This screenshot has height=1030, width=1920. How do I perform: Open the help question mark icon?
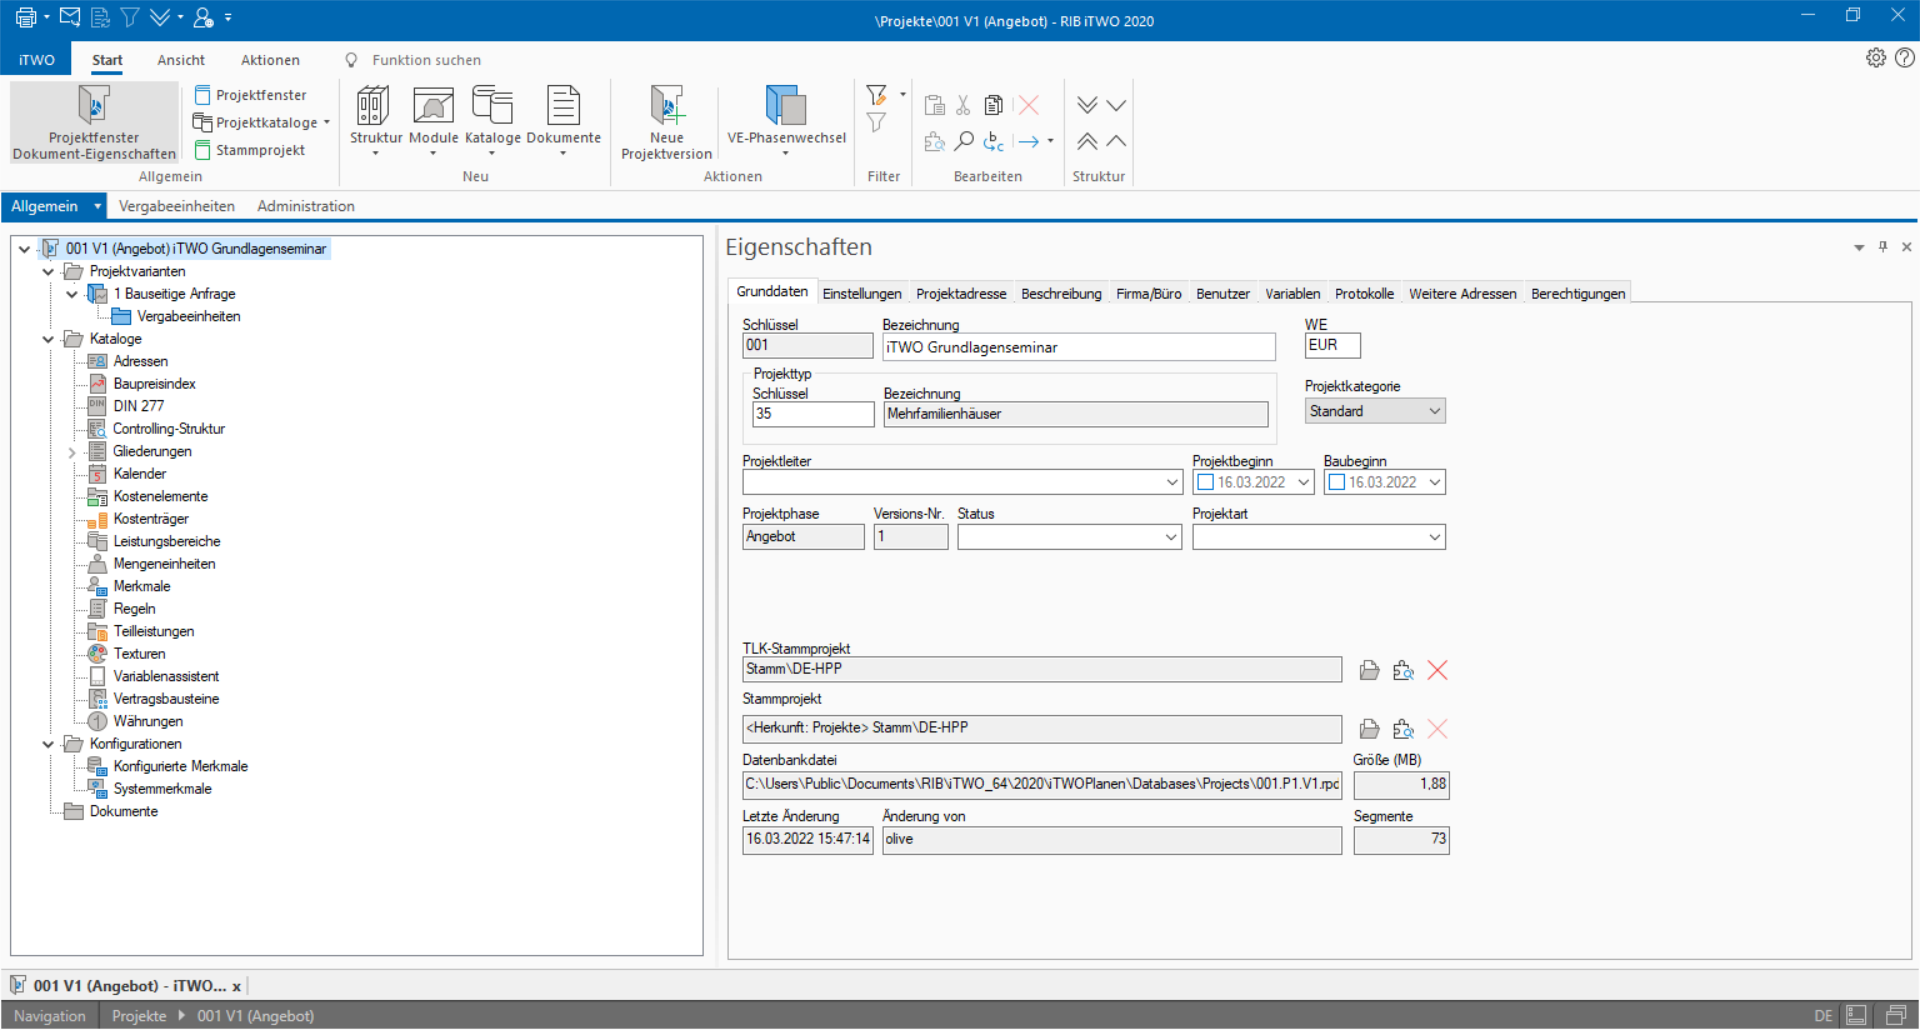[x=1905, y=58]
